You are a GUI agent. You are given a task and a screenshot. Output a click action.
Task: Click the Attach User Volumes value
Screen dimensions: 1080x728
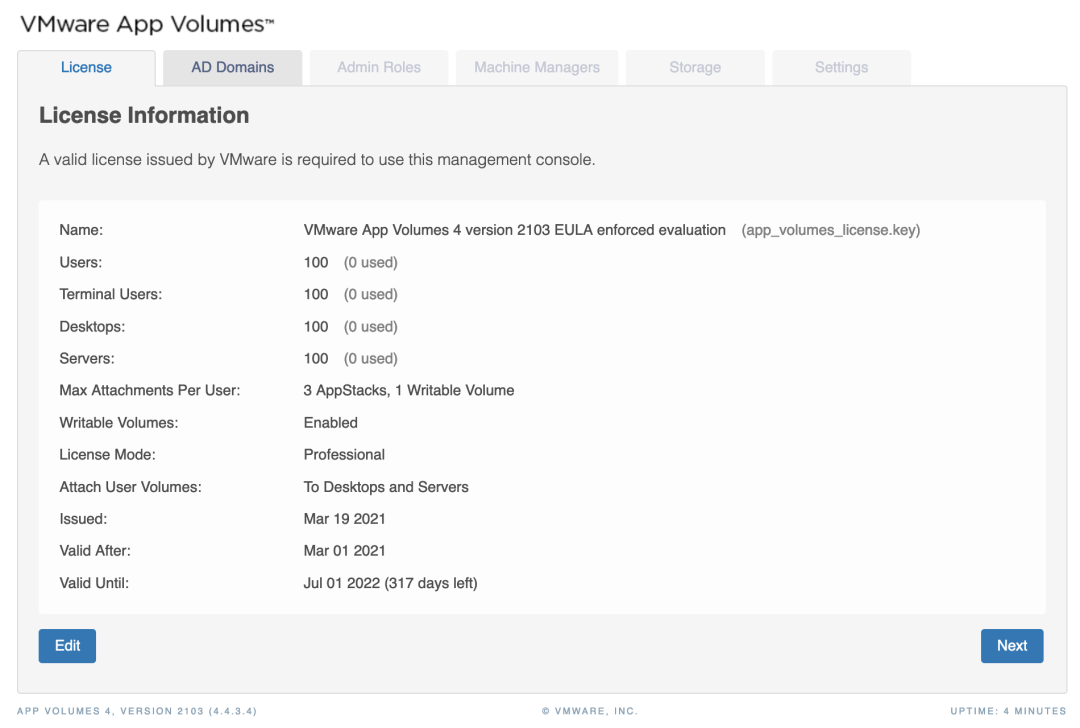tap(386, 487)
